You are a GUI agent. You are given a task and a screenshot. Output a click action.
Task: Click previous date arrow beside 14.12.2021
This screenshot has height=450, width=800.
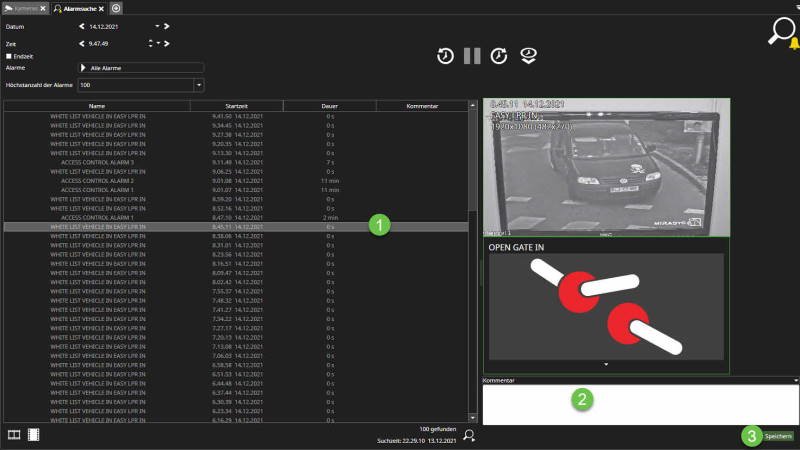(81, 27)
